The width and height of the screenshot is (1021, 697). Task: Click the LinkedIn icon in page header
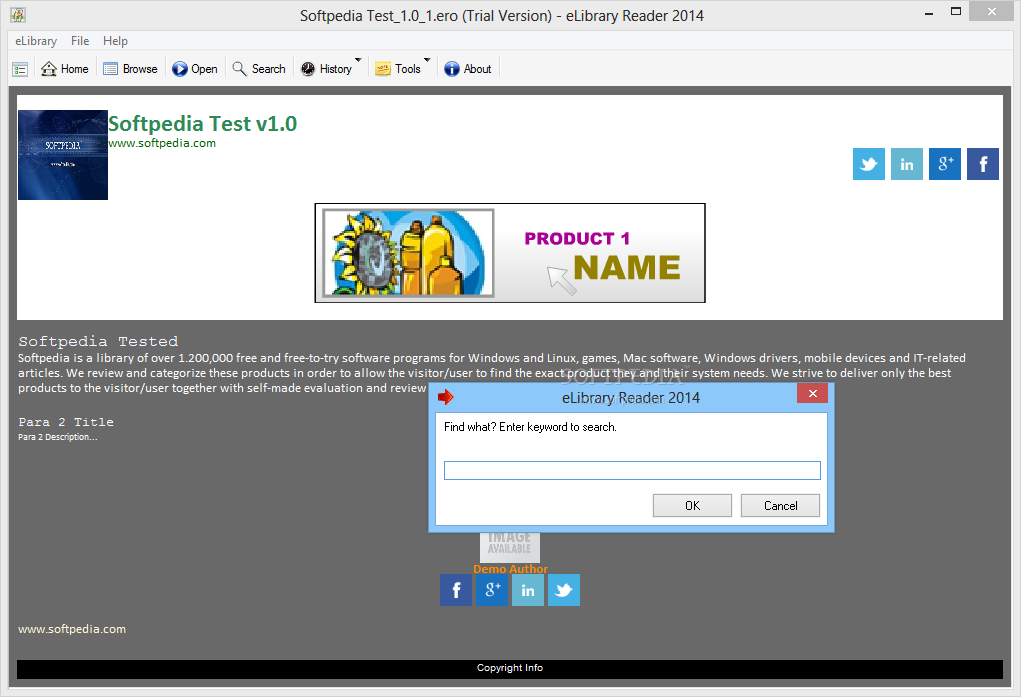pos(907,164)
